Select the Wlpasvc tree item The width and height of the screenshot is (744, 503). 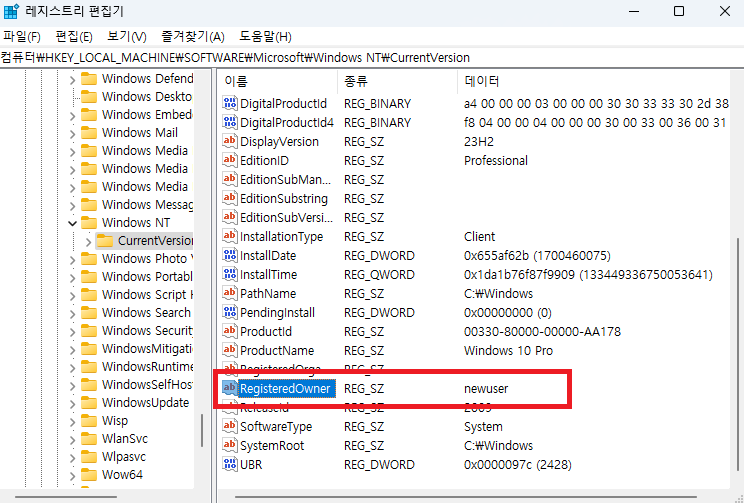tap(124, 457)
